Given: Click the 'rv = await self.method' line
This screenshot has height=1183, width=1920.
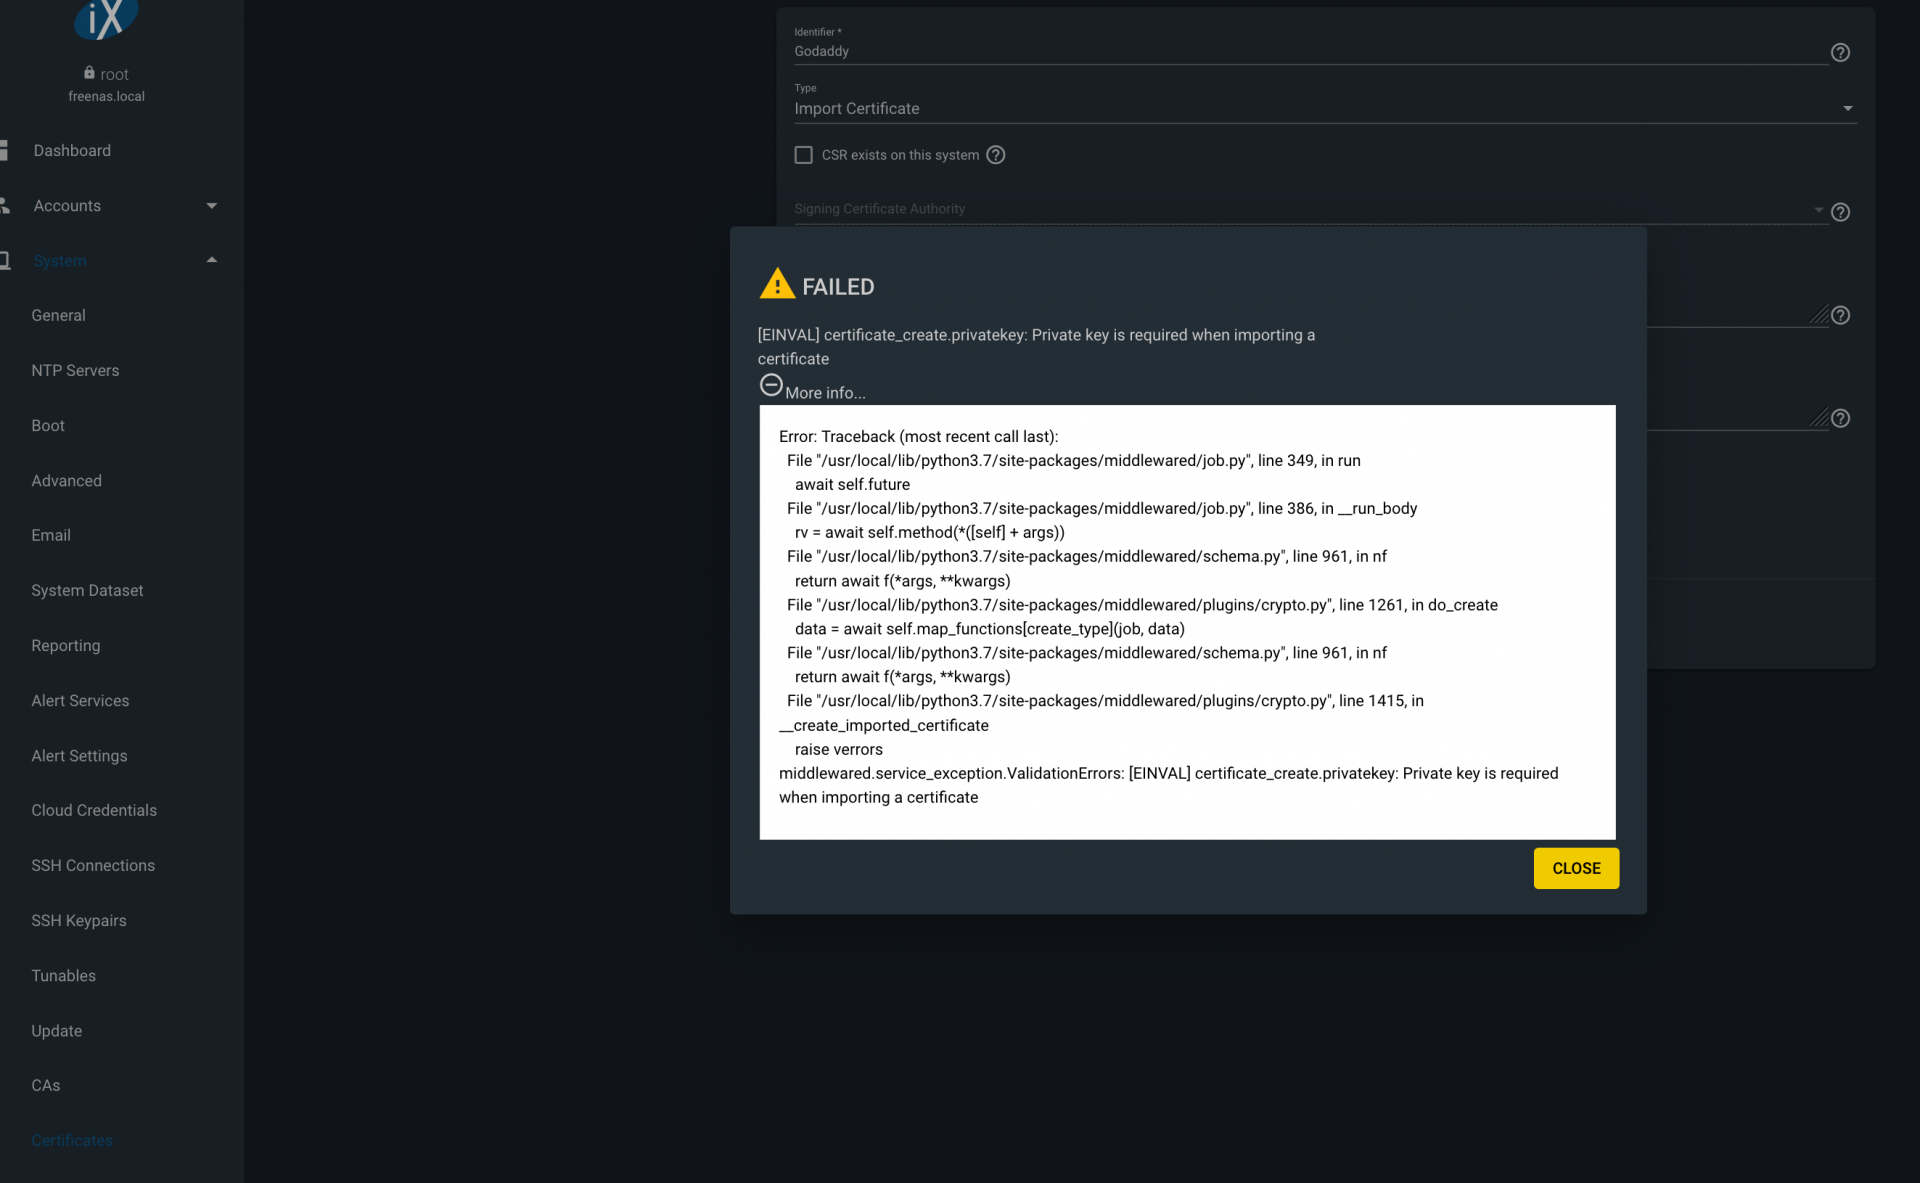Looking at the screenshot, I should click(x=929, y=532).
